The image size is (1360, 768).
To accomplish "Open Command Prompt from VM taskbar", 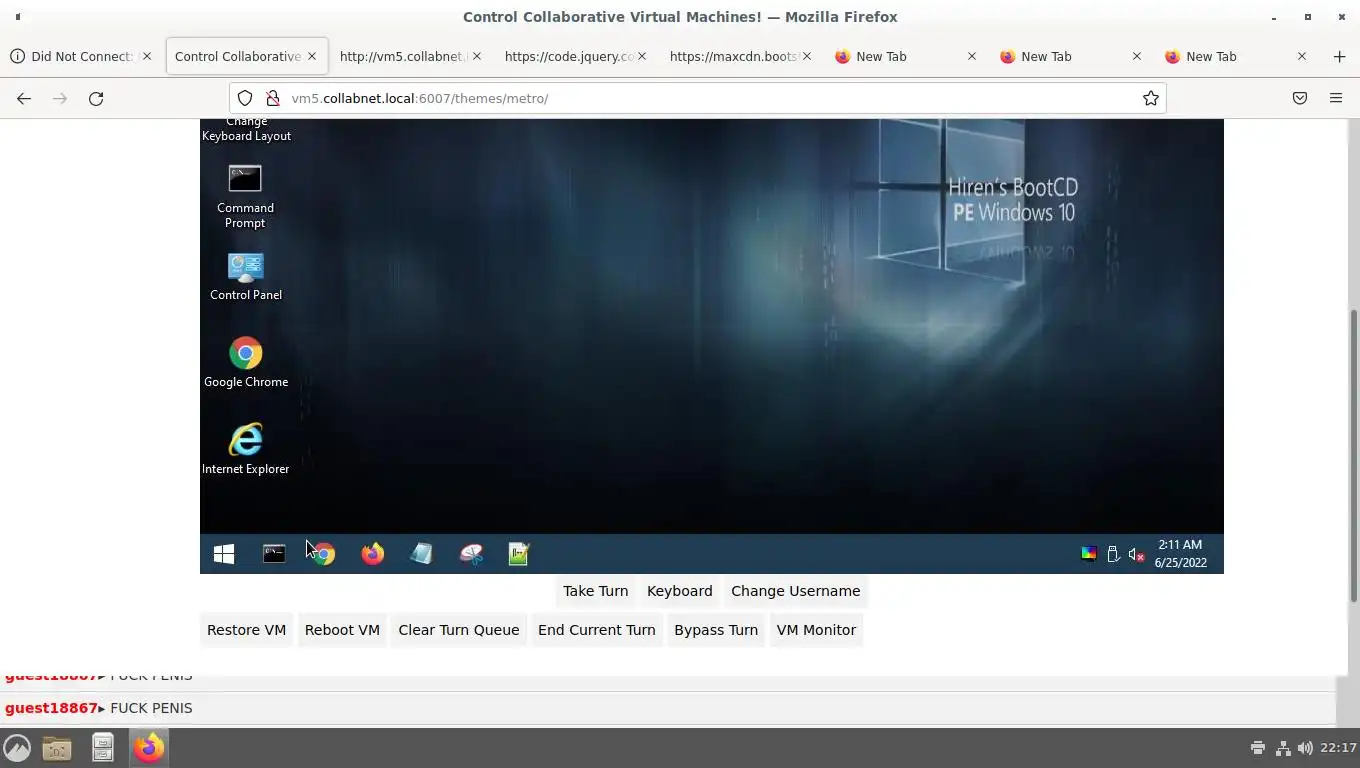I will pyautogui.click(x=273, y=554).
